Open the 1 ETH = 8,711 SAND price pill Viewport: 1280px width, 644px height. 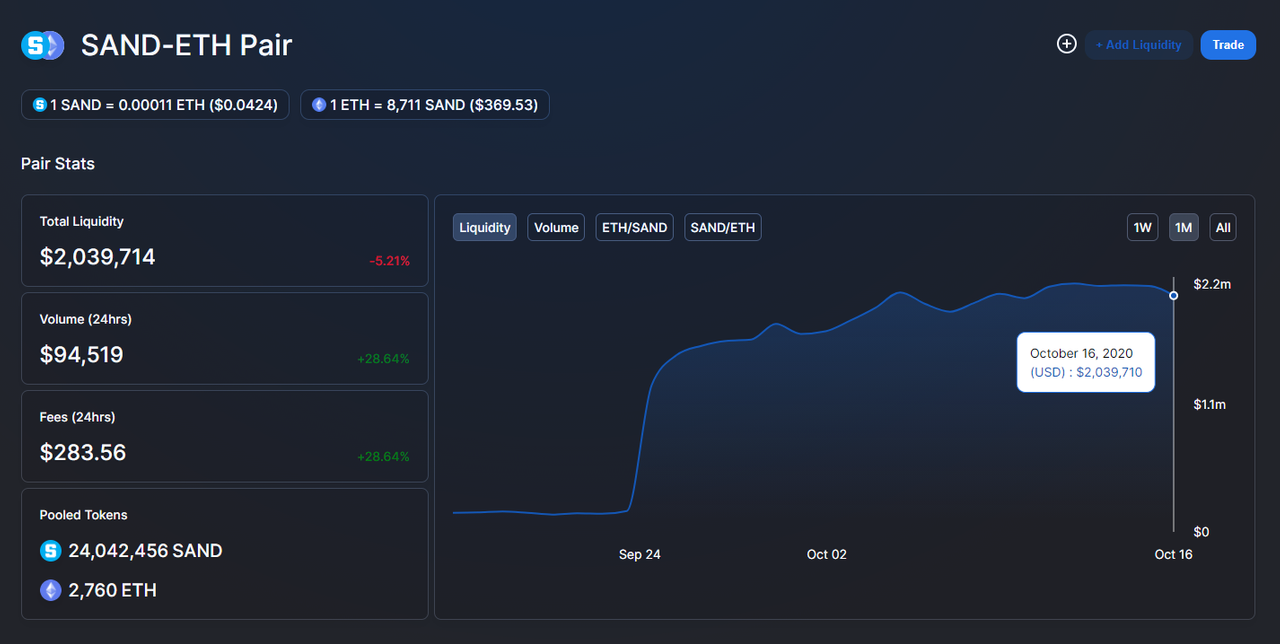click(425, 105)
